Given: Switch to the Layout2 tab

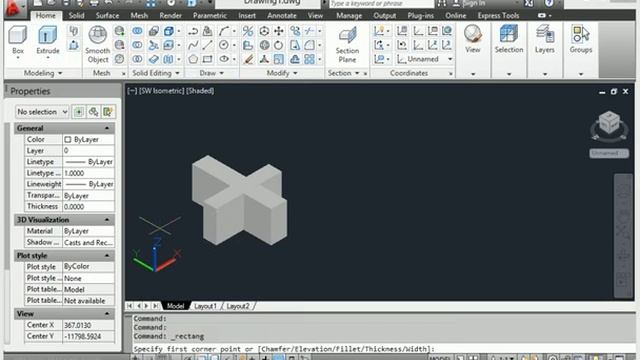Looking at the screenshot, I should click(x=238, y=306).
